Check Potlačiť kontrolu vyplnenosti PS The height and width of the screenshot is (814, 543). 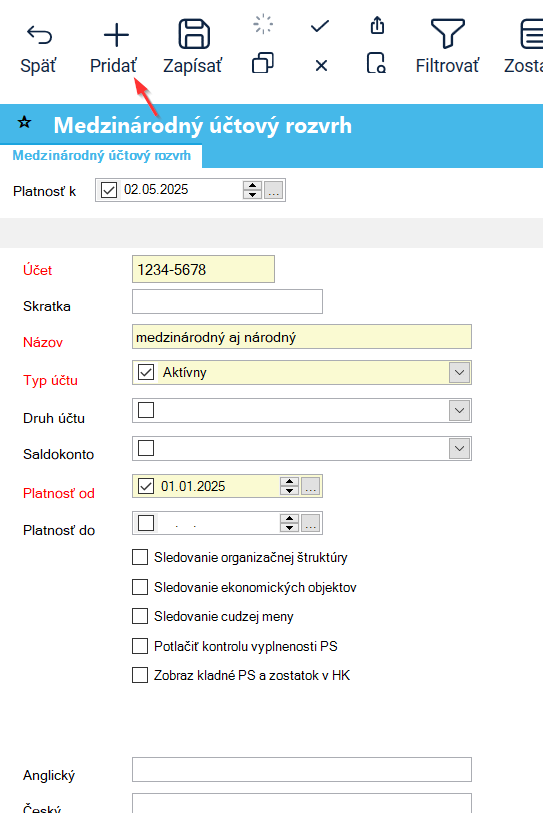pos(140,646)
